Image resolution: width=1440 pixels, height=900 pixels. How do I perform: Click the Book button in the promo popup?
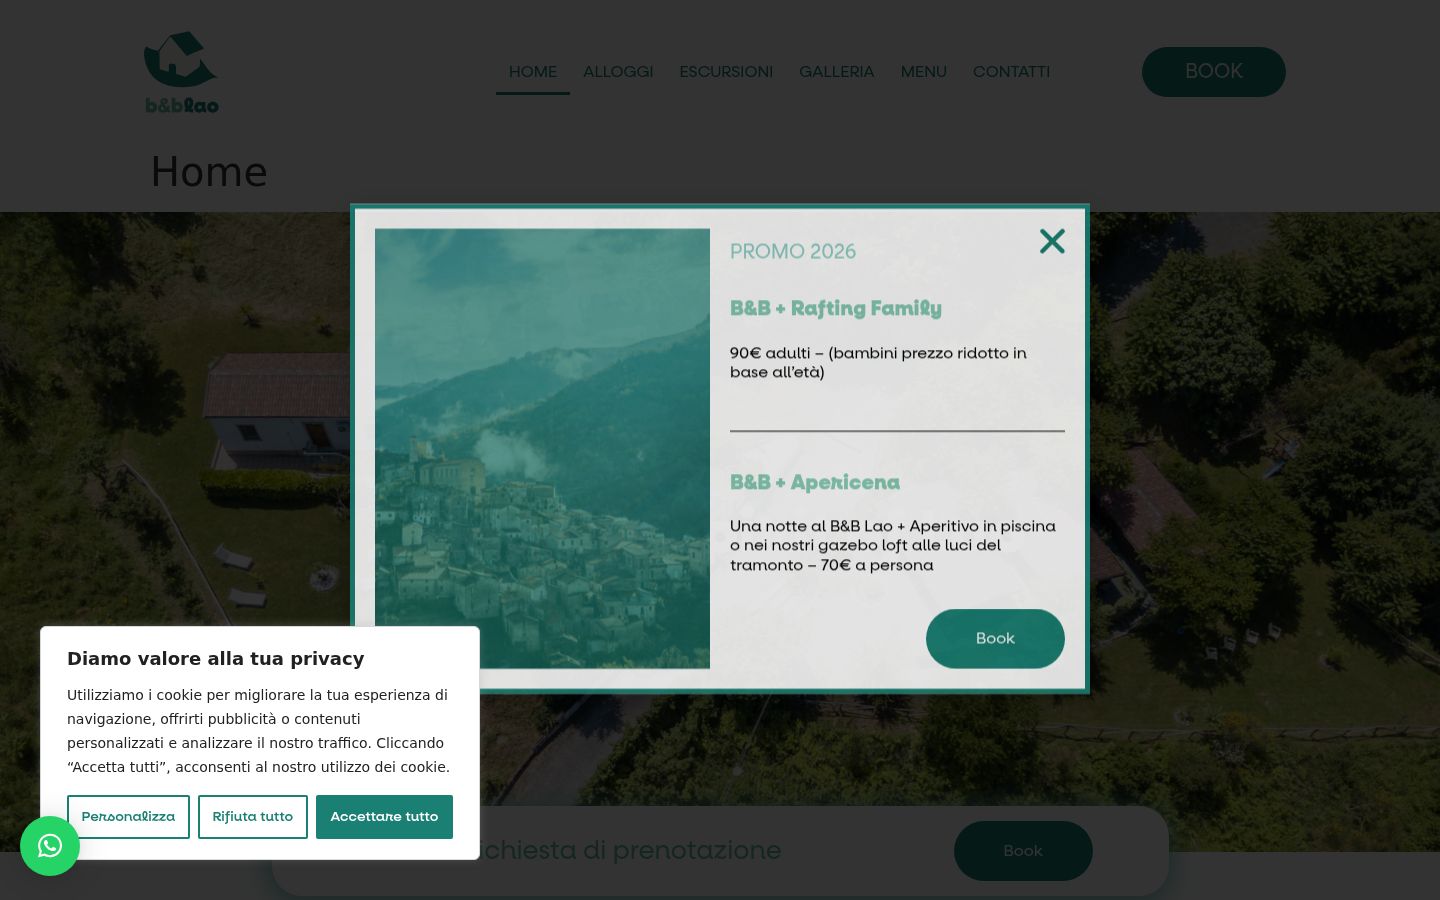click(995, 639)
